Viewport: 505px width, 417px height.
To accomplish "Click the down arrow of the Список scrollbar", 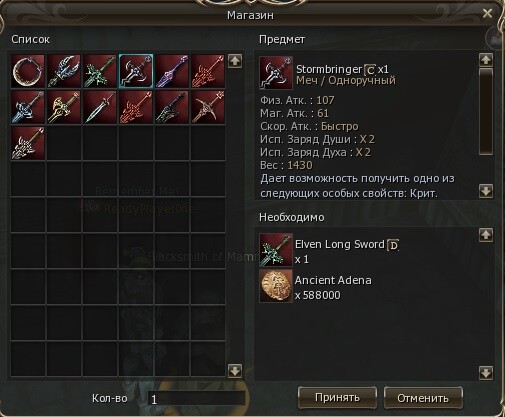I will tap(235, 370).
